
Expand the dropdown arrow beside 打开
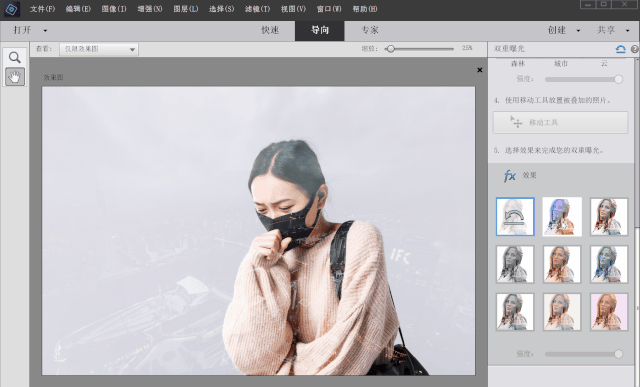click(45, 31)
